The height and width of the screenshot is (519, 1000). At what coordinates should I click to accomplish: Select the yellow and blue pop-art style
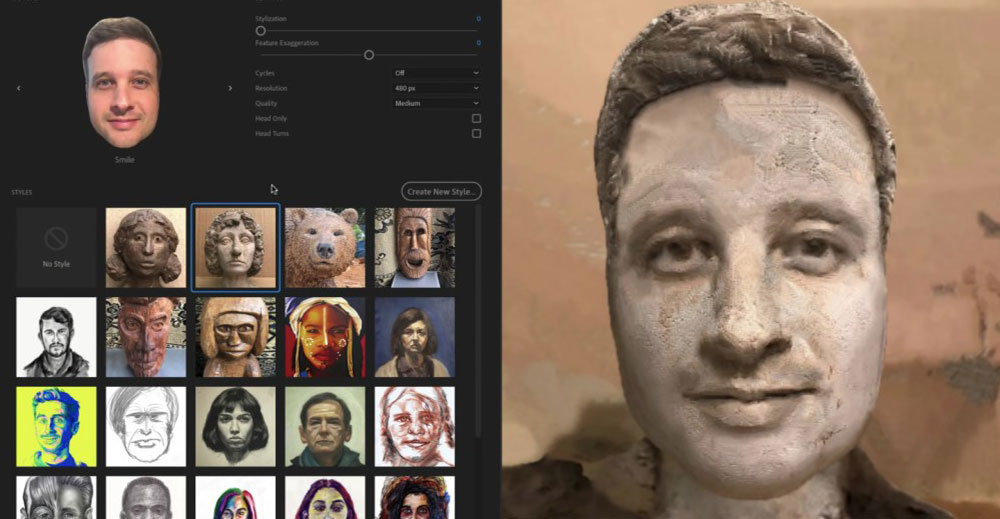56,427
